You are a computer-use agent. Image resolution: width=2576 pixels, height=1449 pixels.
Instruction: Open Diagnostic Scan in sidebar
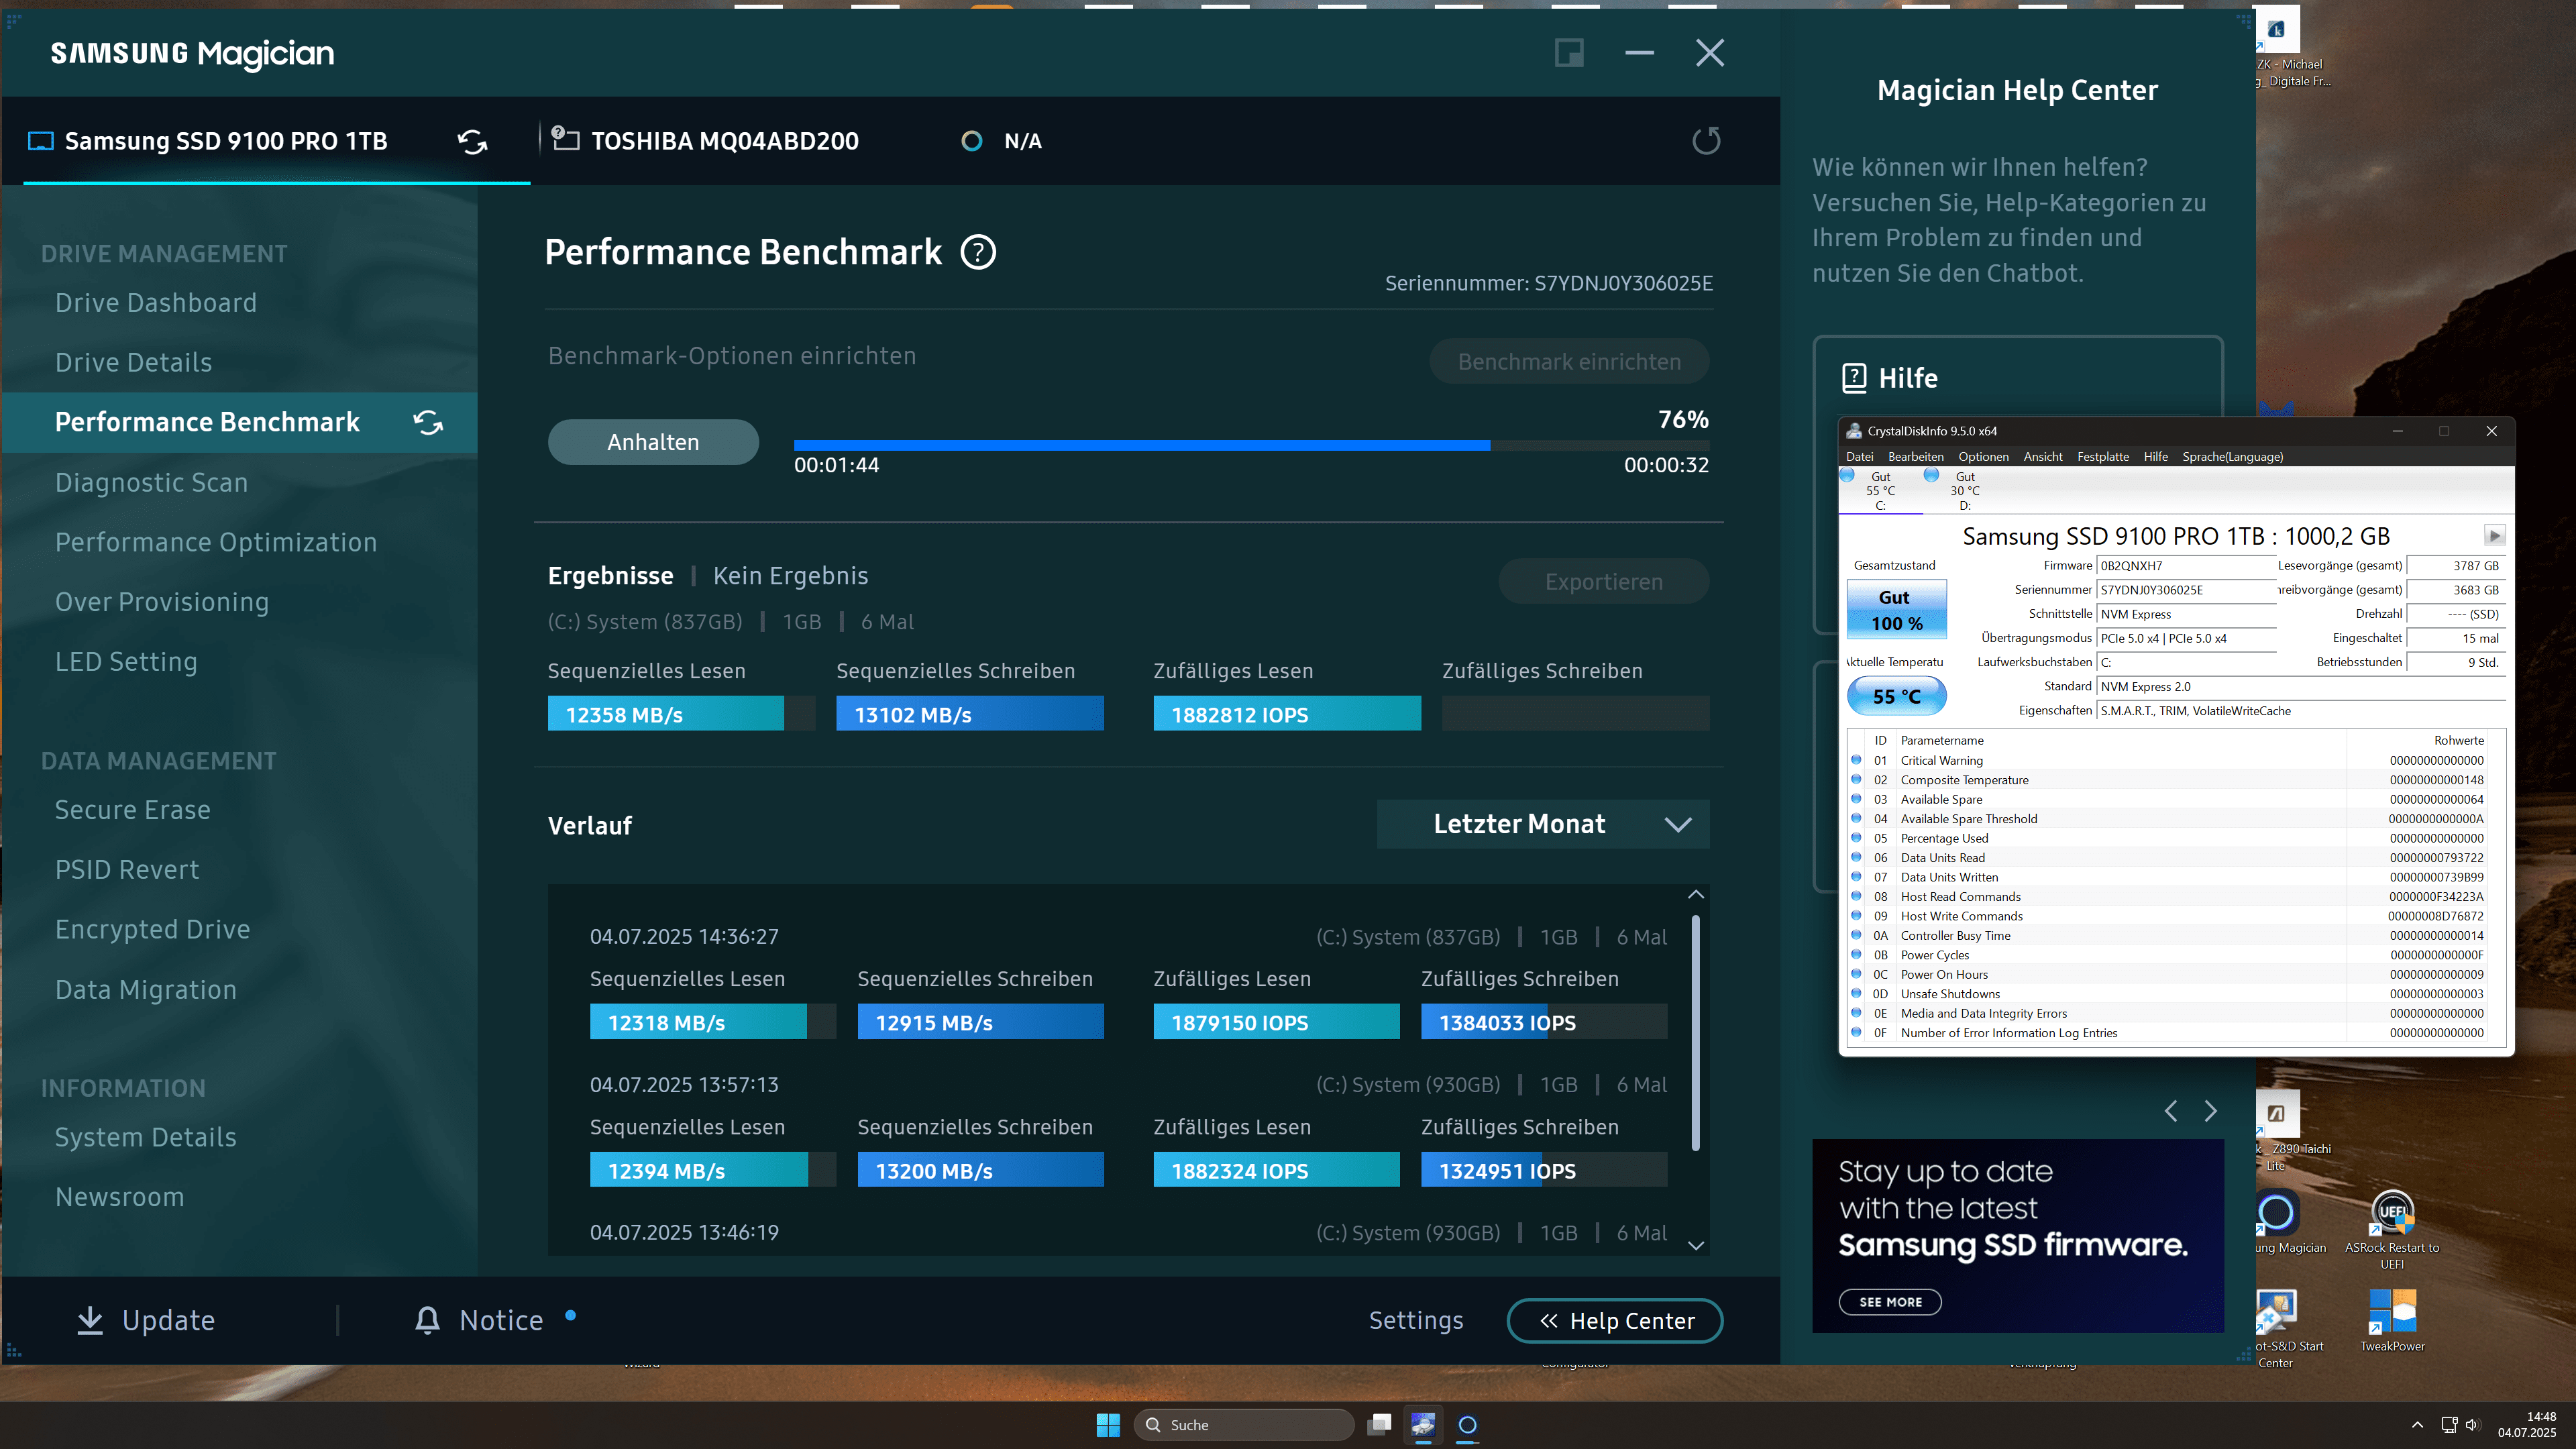pyautogui.click(x=151, y=482)
